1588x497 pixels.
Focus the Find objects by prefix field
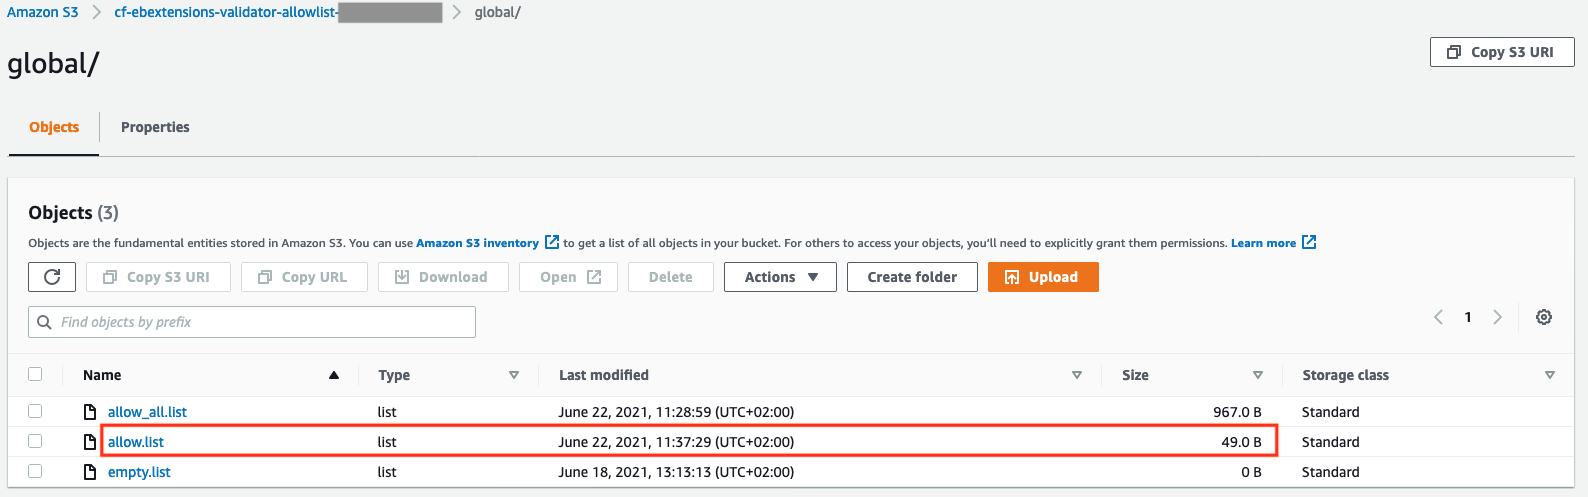pos(252,322)
